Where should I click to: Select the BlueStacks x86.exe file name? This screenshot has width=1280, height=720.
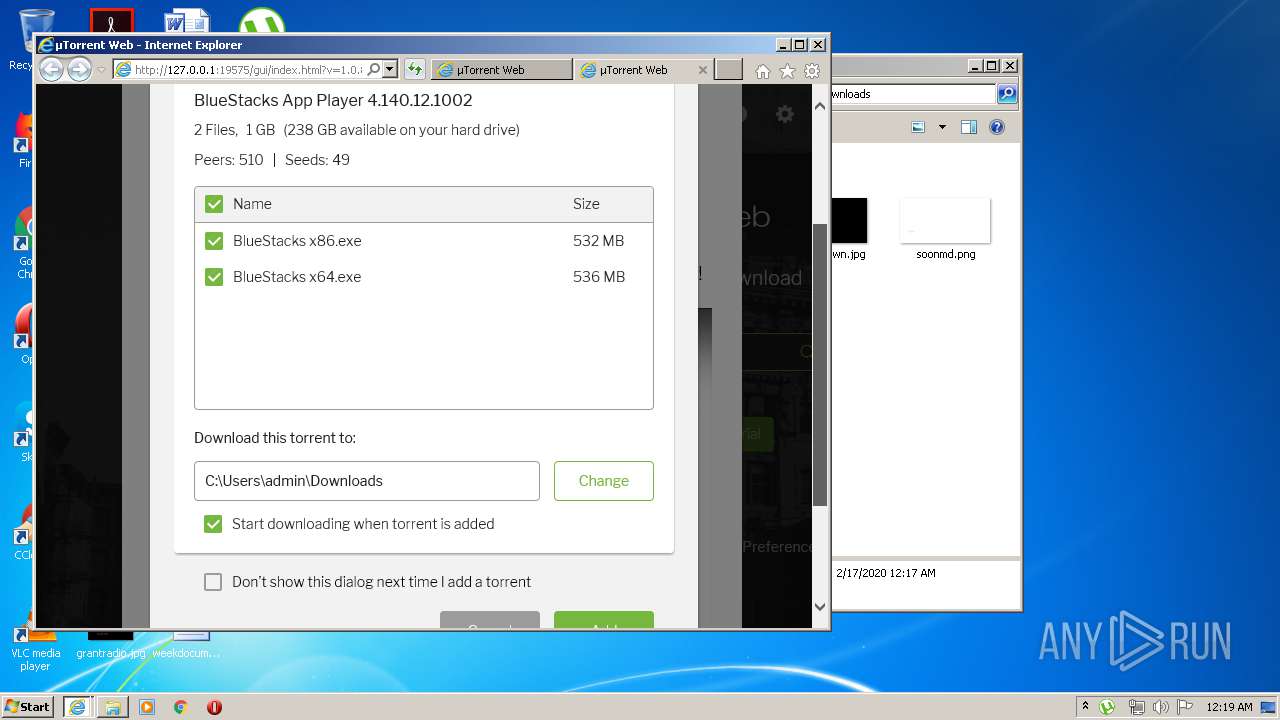click(x=297, y=241)
